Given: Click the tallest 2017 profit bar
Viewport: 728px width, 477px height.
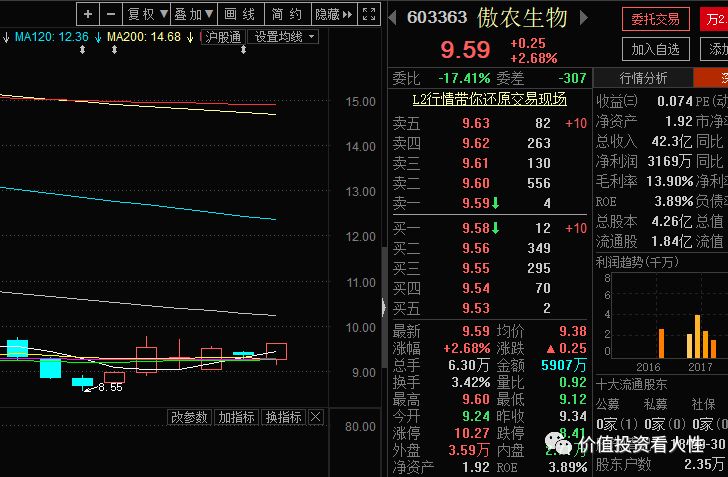Looking at the screenshot, I should pos(697,336).
